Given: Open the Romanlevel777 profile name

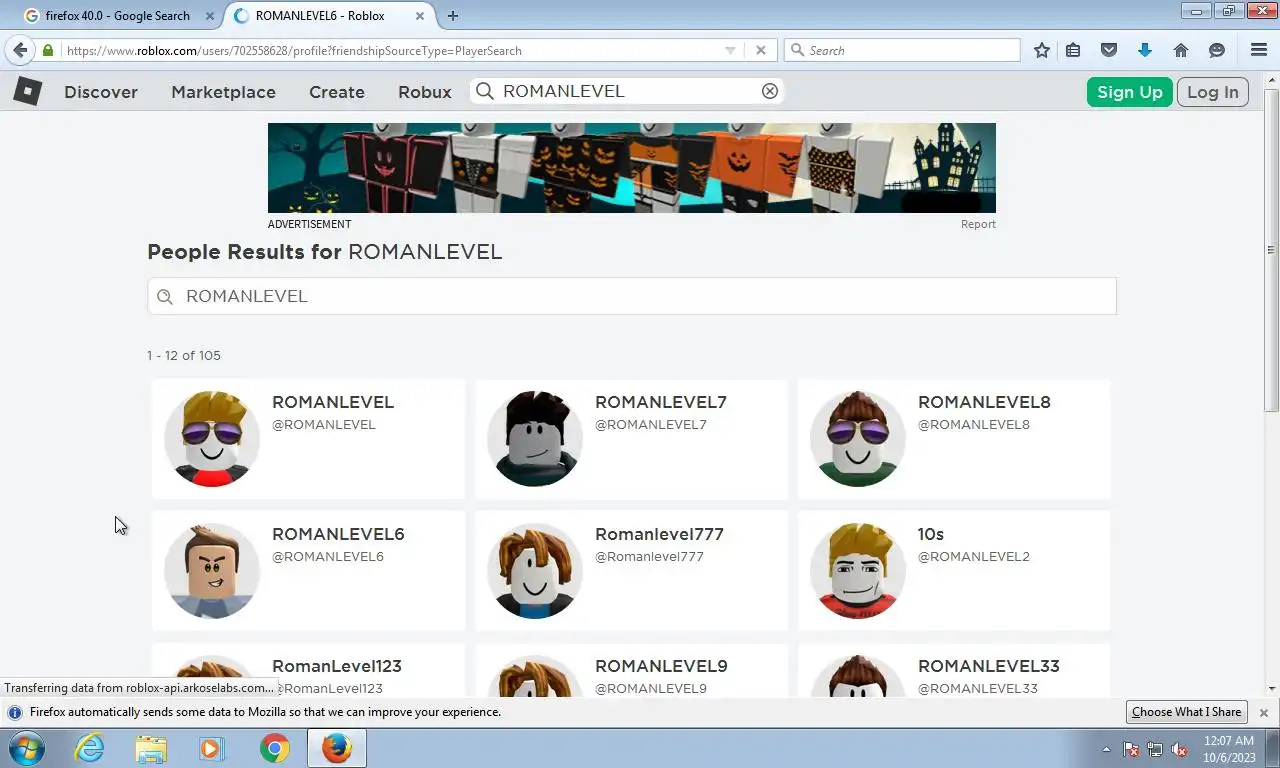Looking at the screenshot, I should coord(659,534).
